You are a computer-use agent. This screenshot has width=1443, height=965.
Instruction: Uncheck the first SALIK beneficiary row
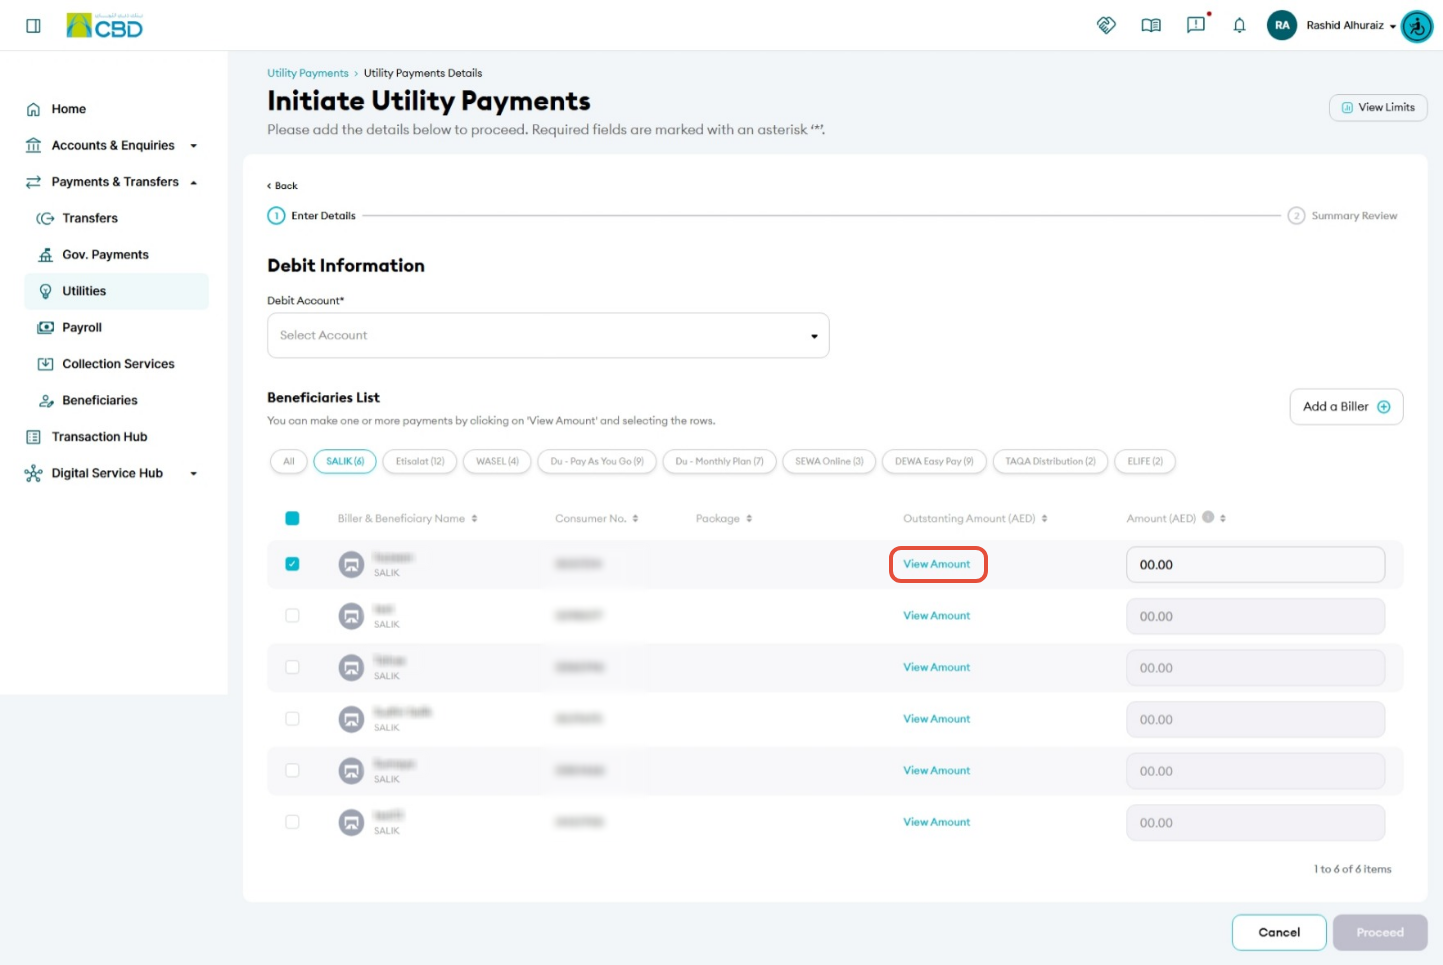tap(292, 564)
